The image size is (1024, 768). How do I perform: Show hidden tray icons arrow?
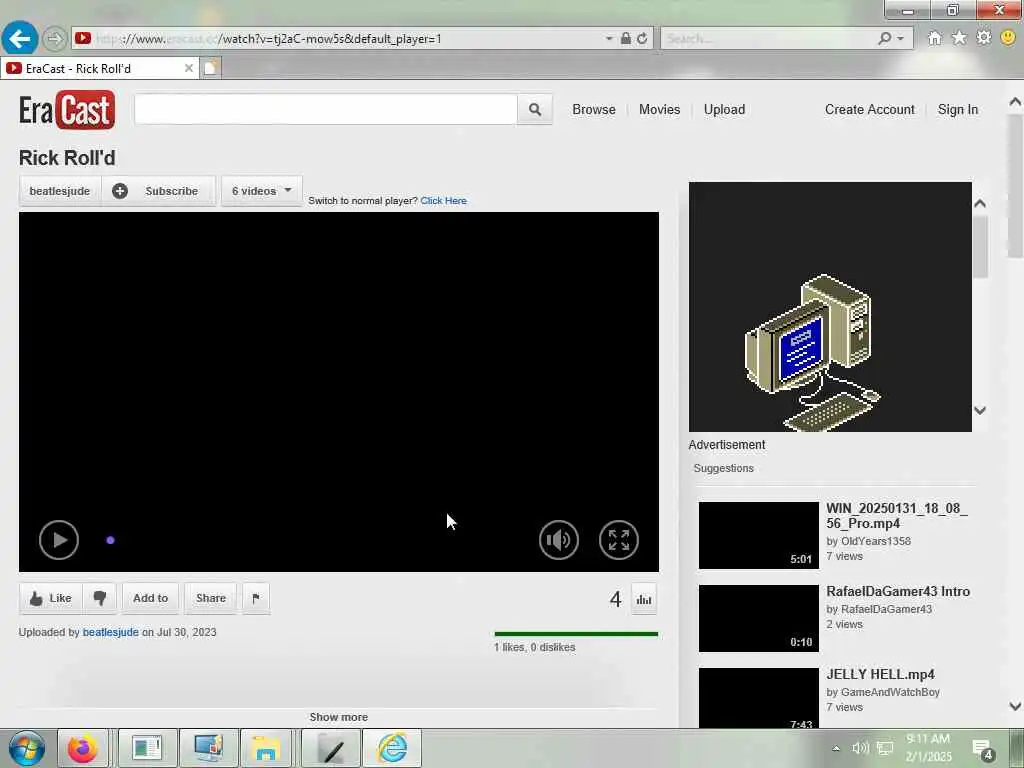coord(836,748)
